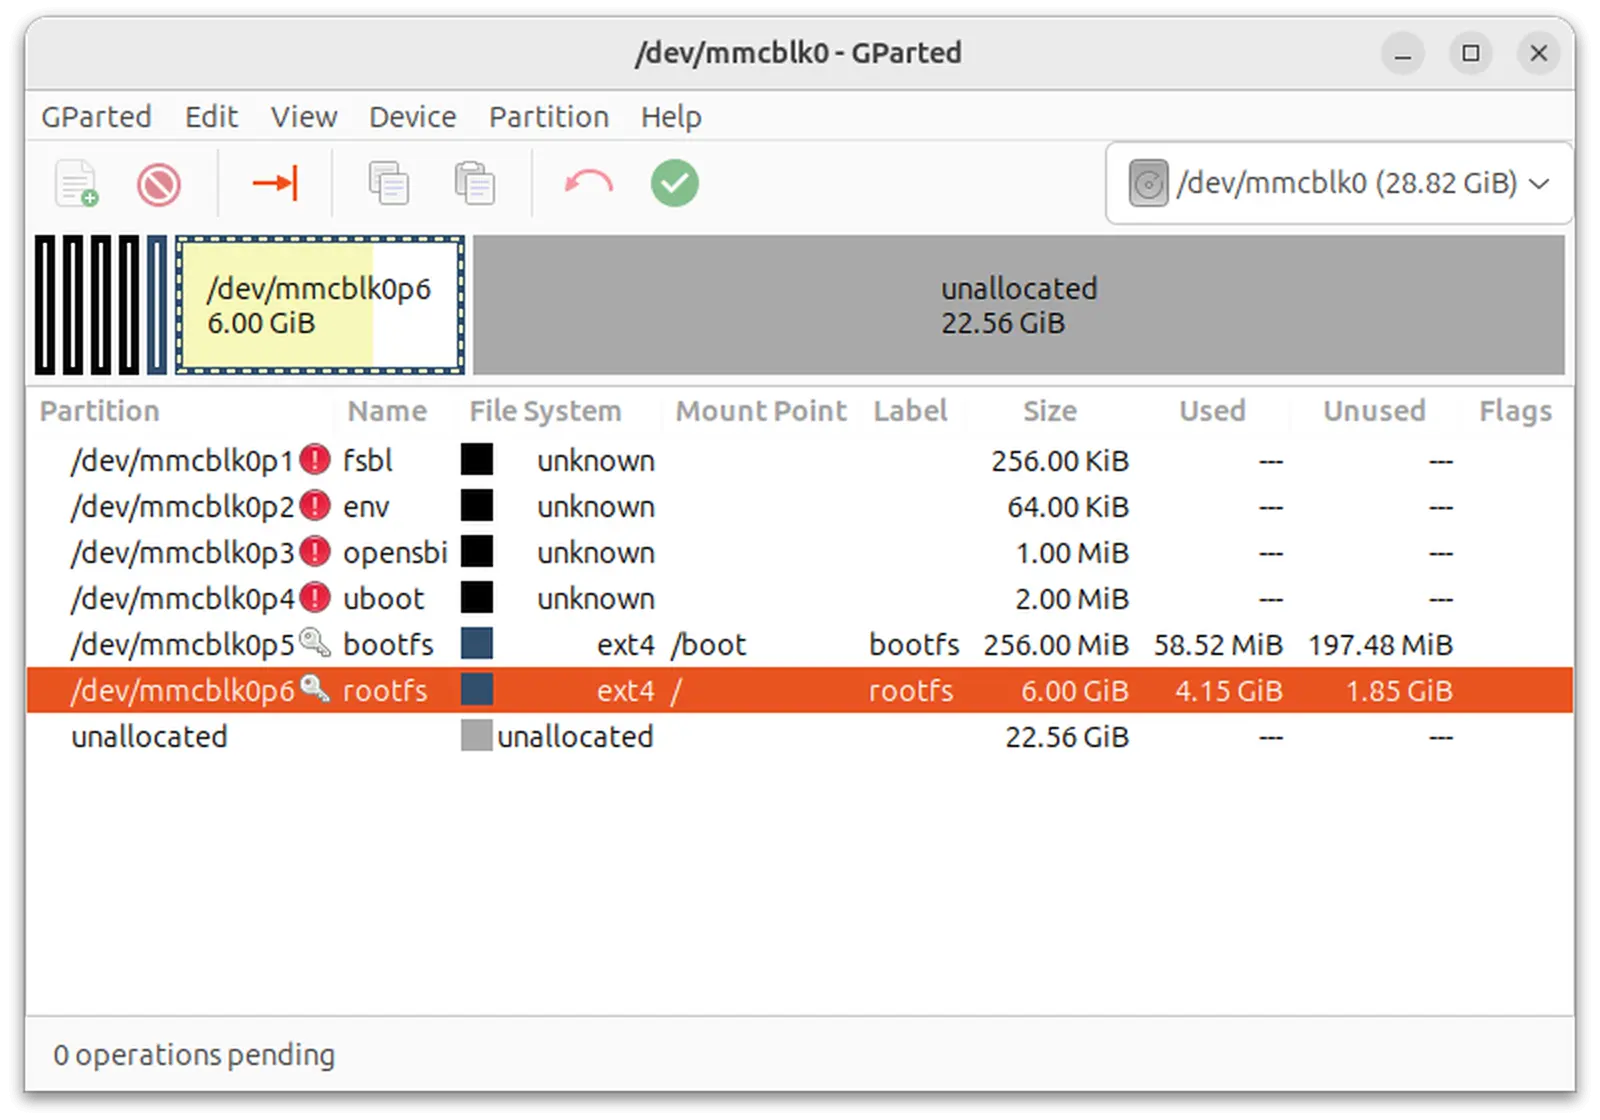1600x1120 pixels.
Task: Select the /dev/mmcblk0p6 block in disk map
Action: pos(320,305)
